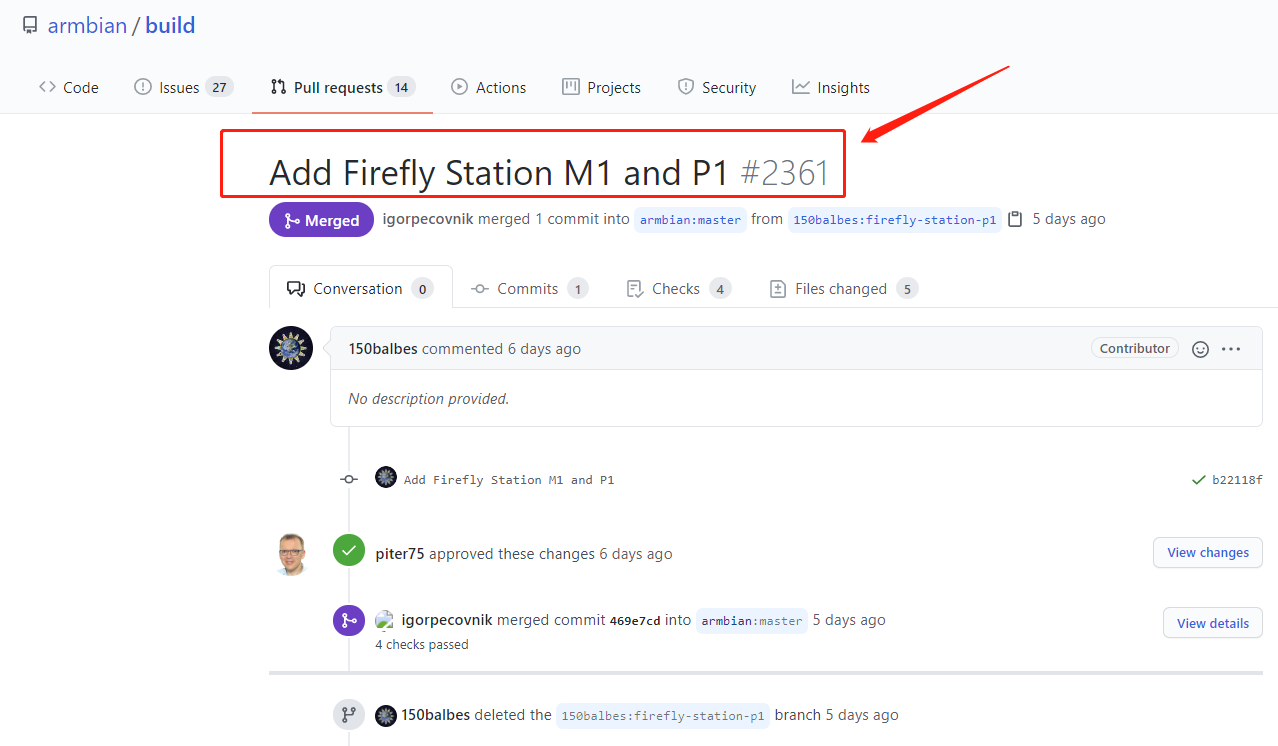Screen dimensions: 1278x746
Task: Open 150balbes:firefly-station-p1 head branch label in header
Action: coord(894,220)
